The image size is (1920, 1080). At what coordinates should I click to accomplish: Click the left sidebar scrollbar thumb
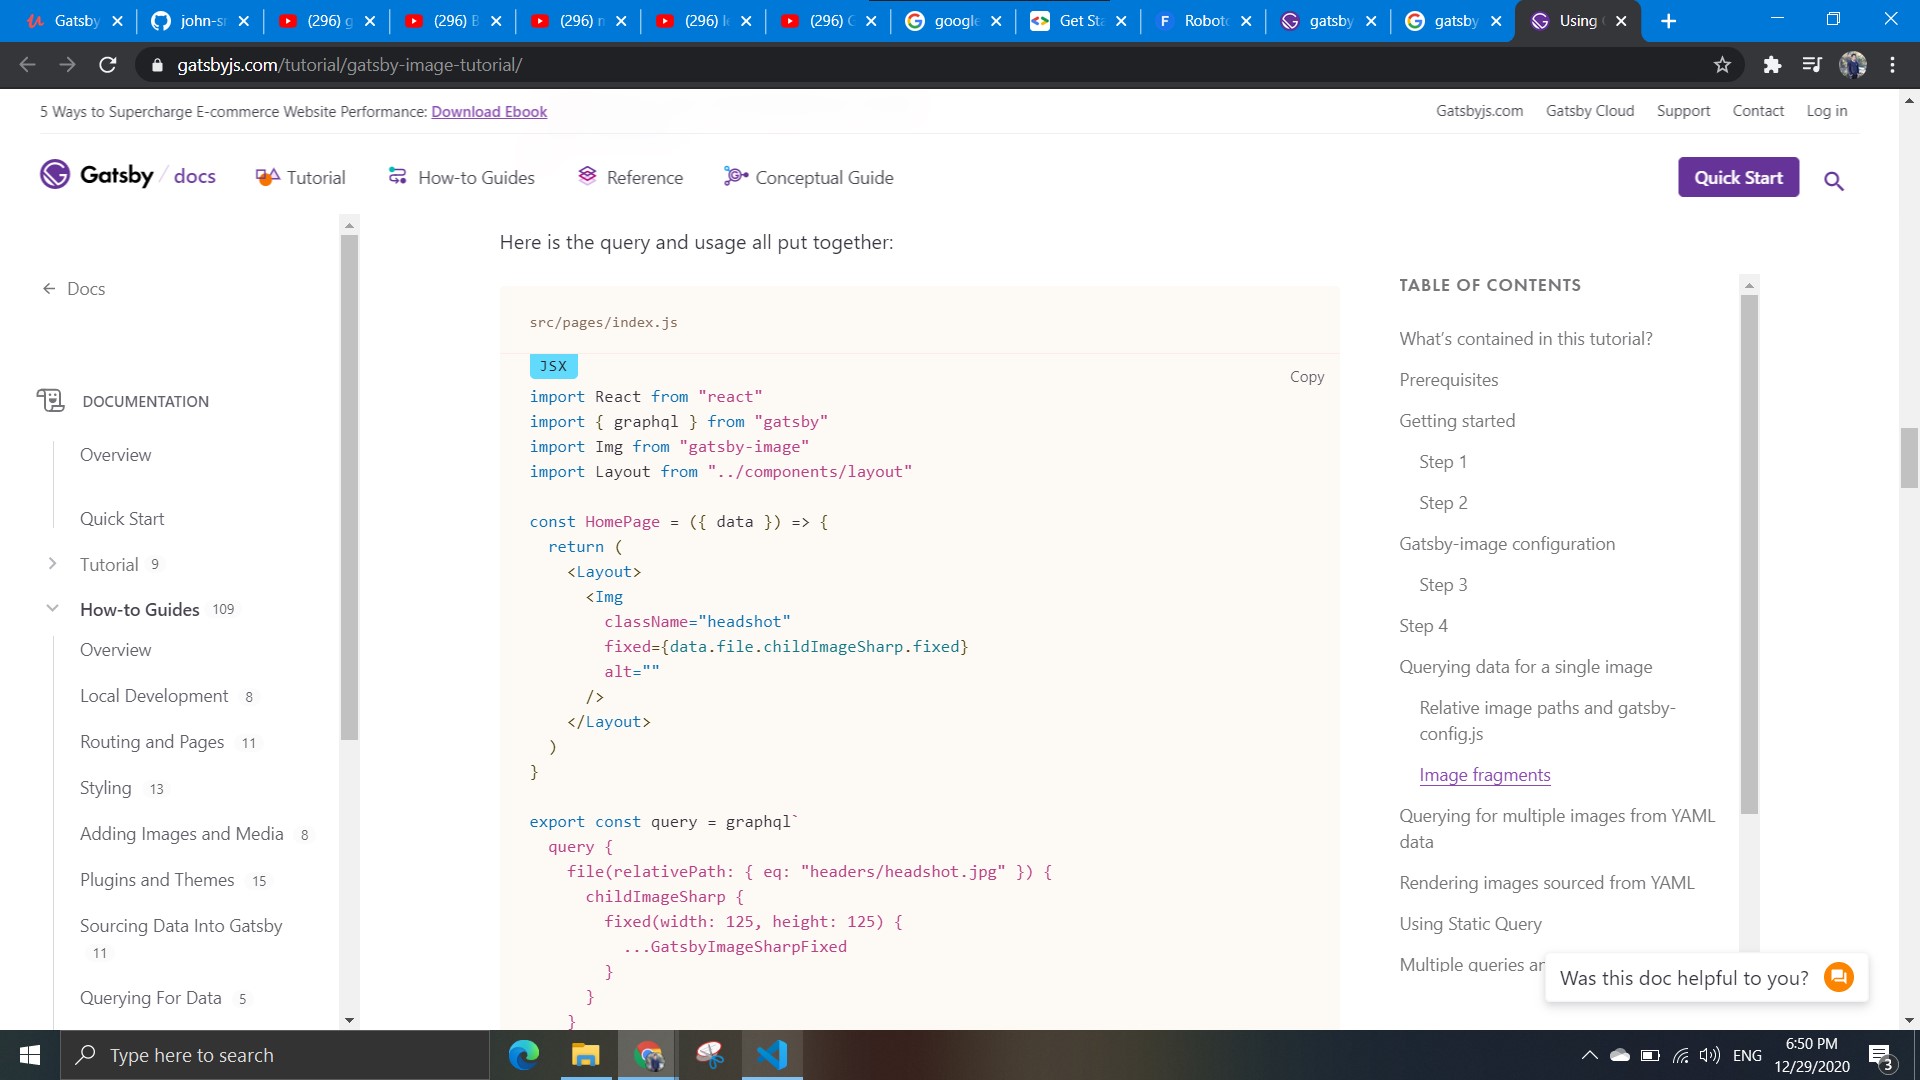coord(349,488)
